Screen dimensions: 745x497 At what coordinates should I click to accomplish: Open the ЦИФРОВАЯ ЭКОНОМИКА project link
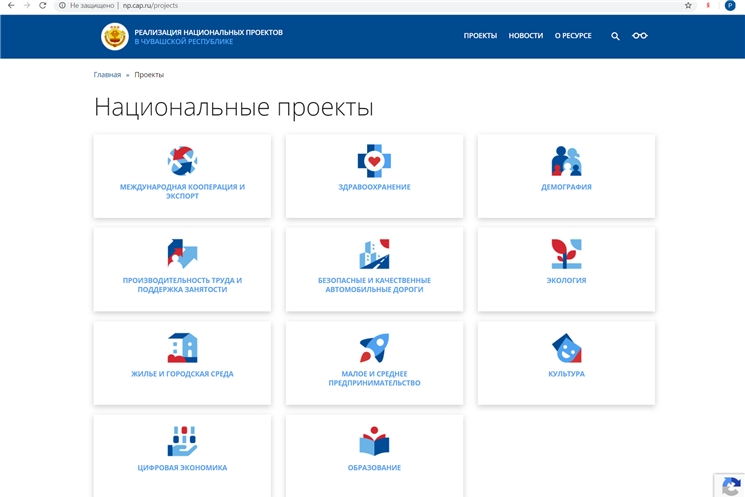(x=182, y=468)
